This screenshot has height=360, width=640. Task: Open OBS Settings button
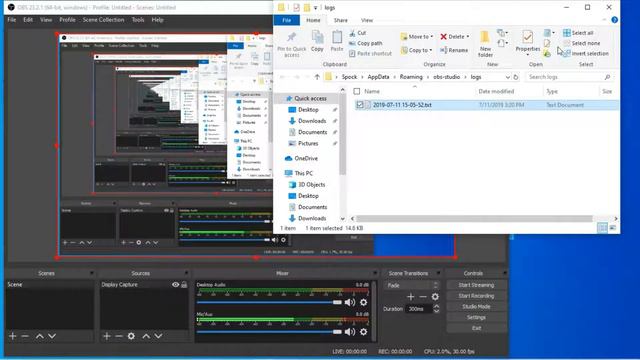click(476, 317)
